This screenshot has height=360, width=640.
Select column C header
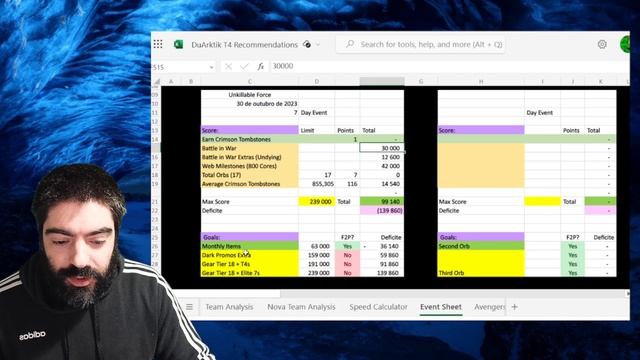point(250,81)
